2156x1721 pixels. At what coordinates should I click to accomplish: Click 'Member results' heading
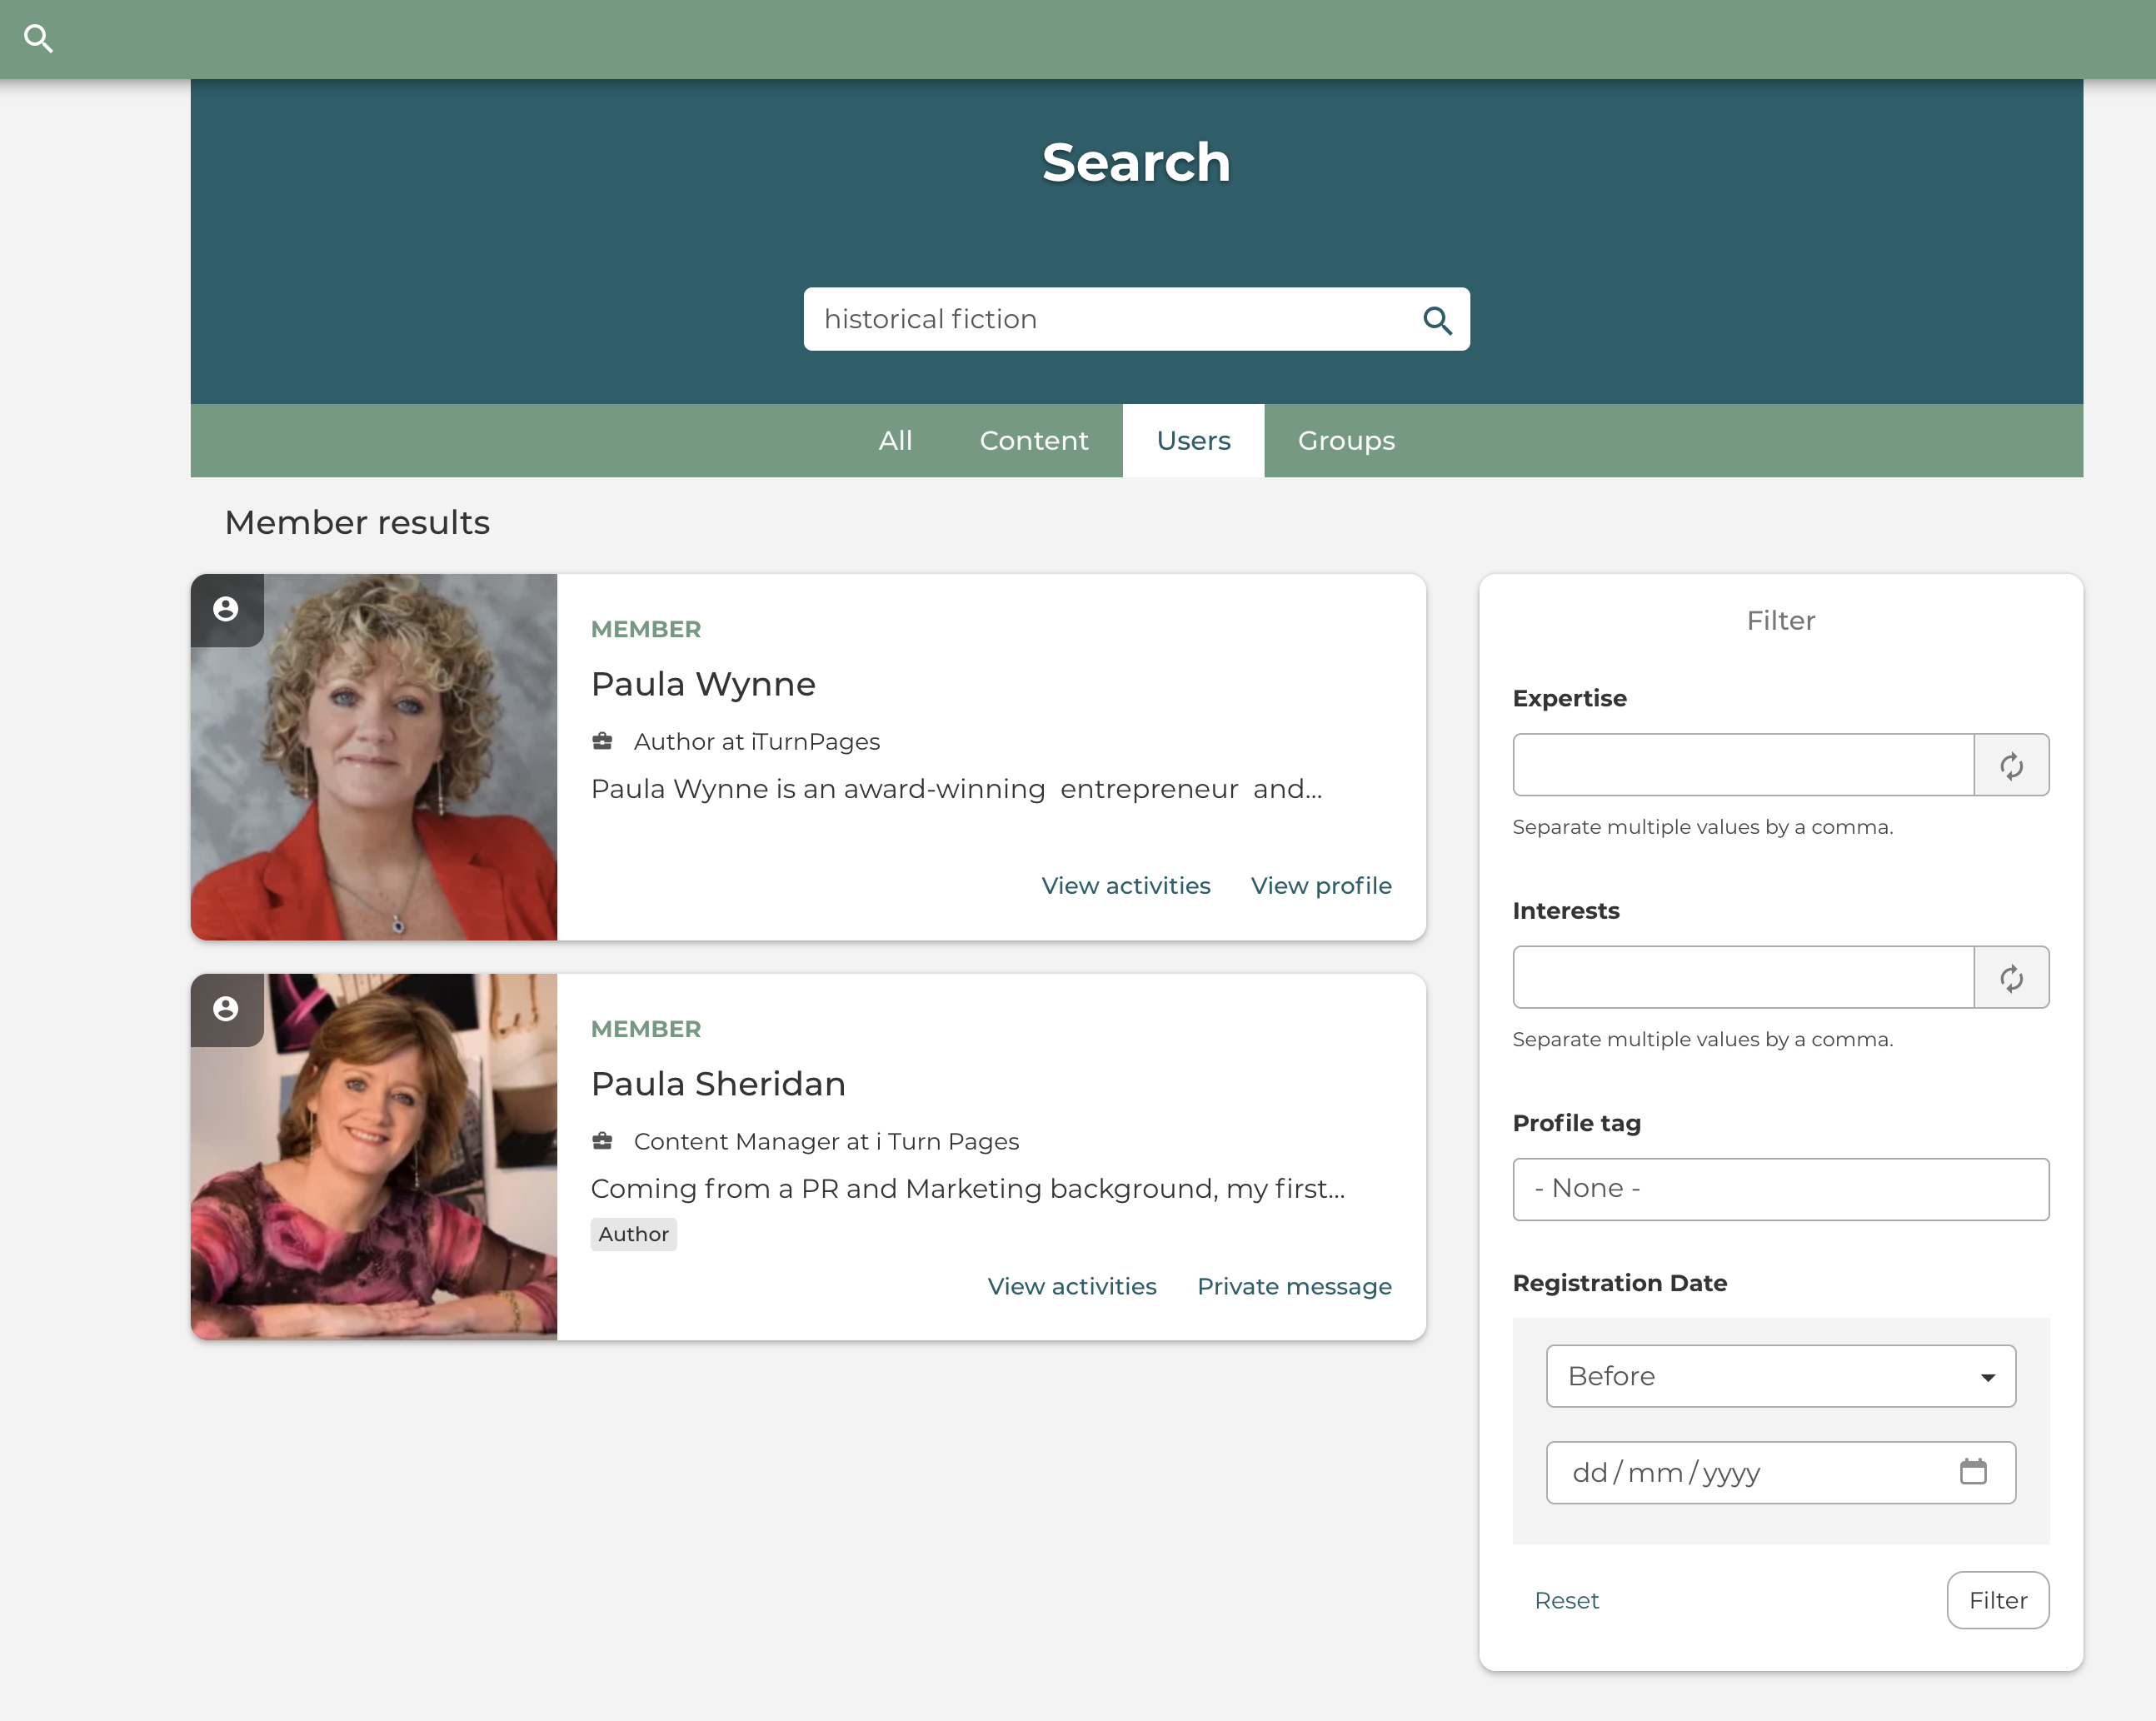(x=357, y=523)
